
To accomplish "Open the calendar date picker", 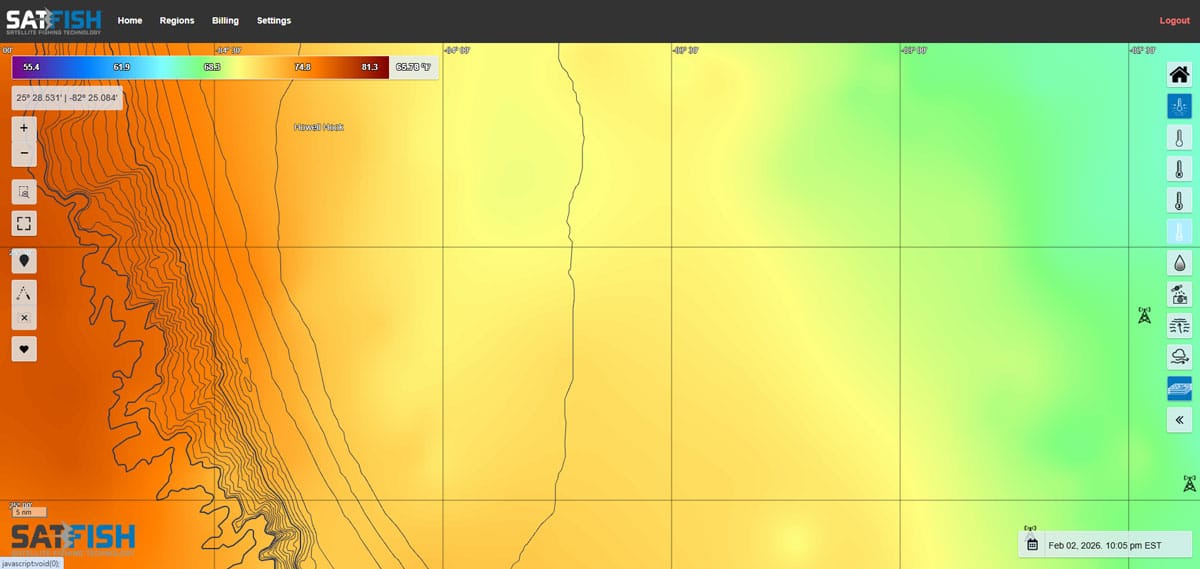I will point(1033,545).
